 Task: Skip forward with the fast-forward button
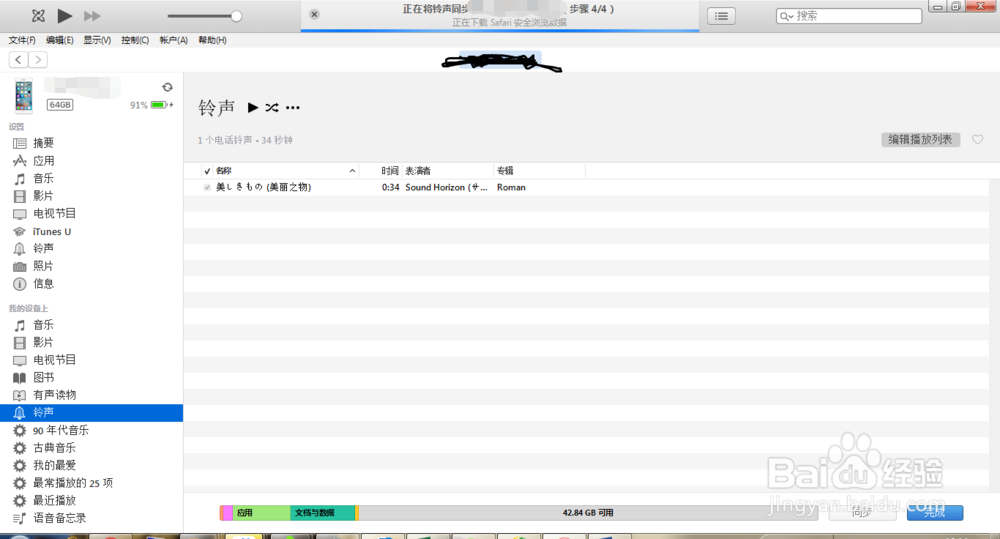tap(92, 16)
